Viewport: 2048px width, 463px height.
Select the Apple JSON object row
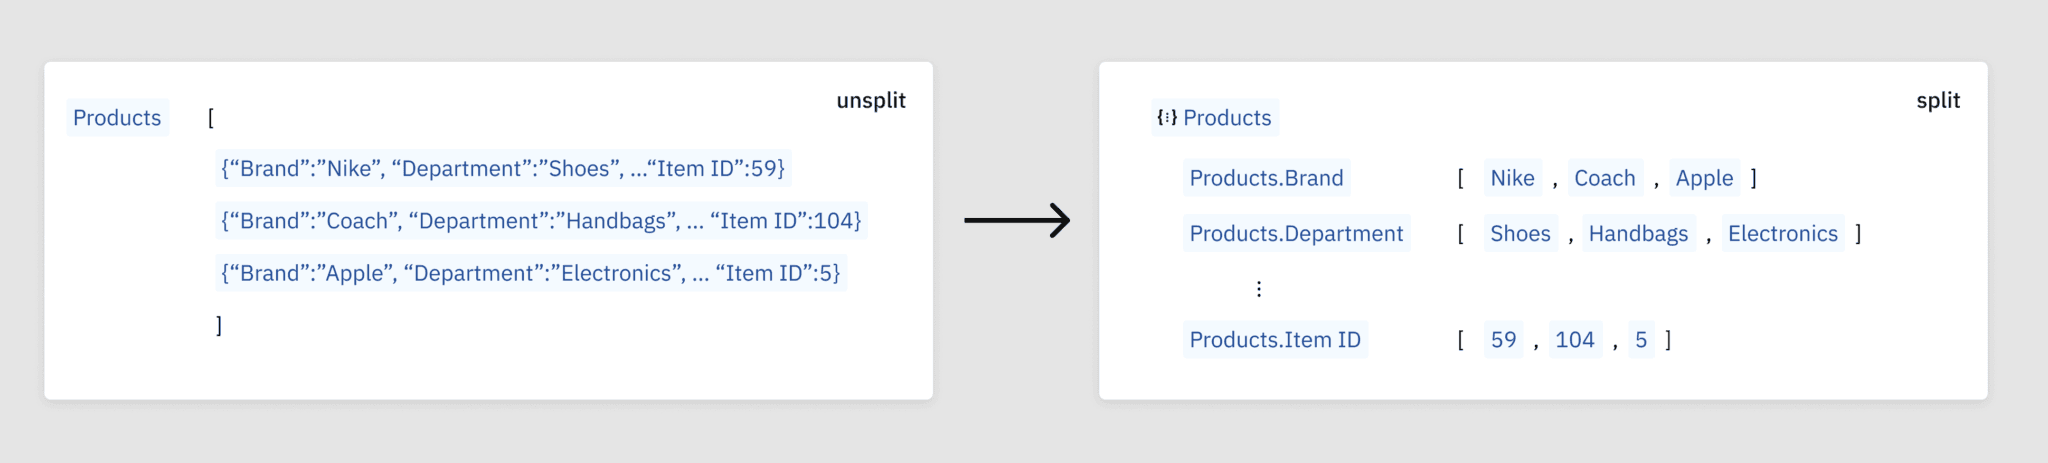530,273
